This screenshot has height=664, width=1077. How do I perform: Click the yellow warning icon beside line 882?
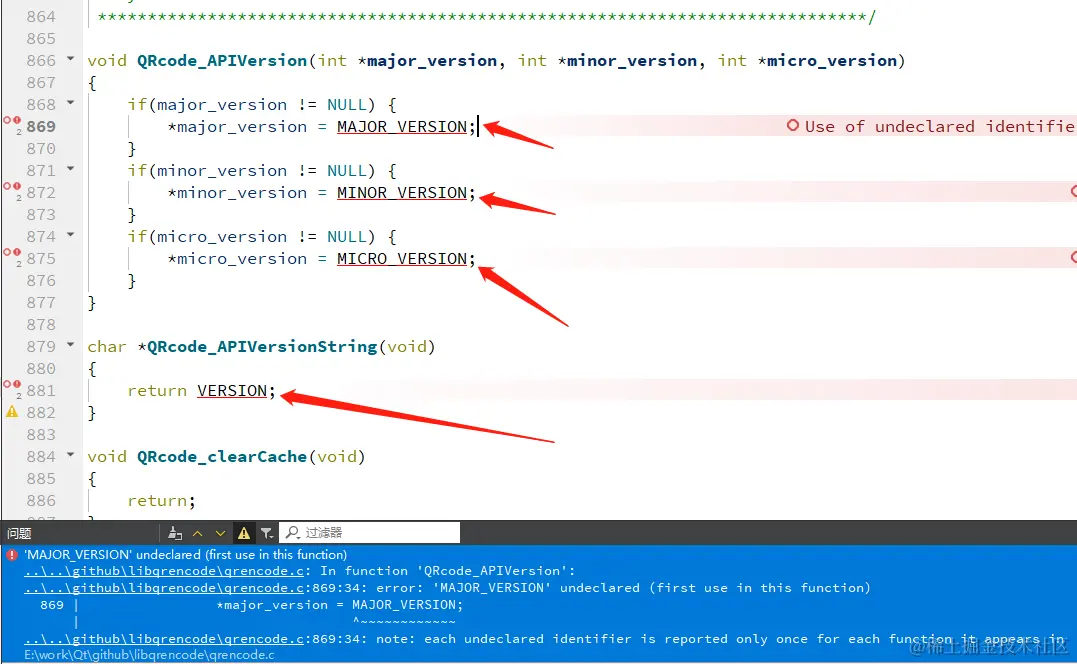11,412
